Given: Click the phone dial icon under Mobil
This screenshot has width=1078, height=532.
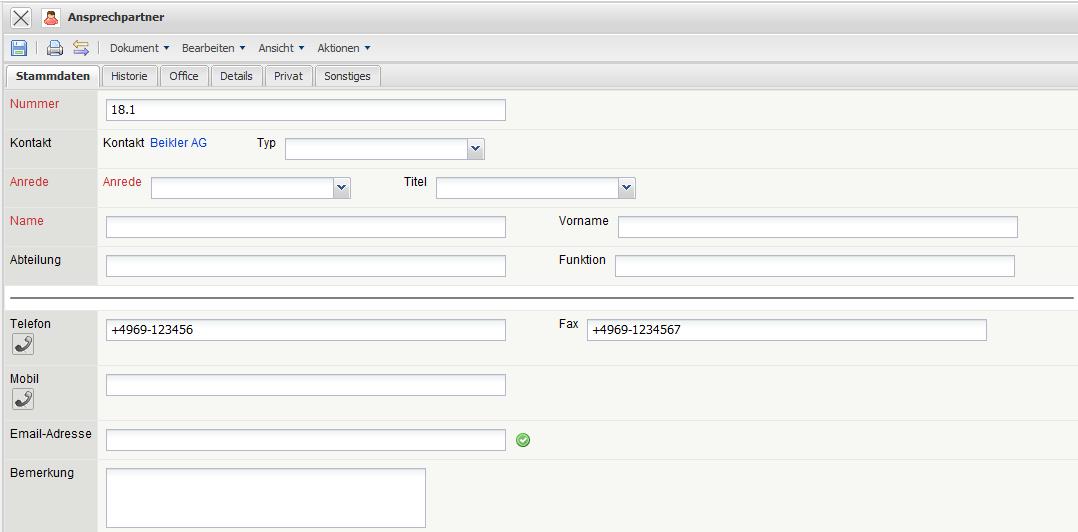Looking at the screenshot, I should (23, 399).
